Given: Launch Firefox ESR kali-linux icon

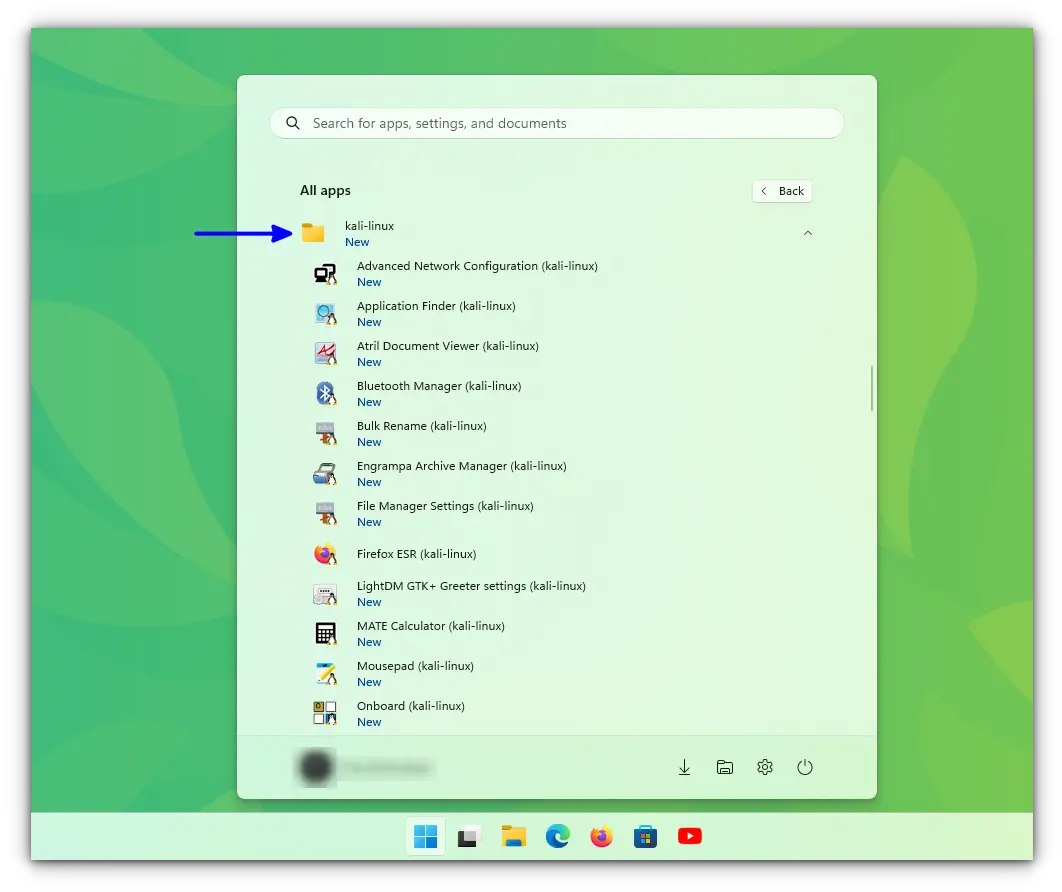Looking at the screenshot, I should (325, 554).
